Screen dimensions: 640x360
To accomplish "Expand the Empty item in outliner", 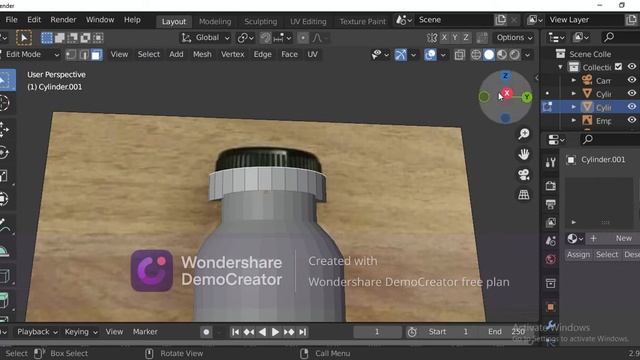I will tap(573, 120).
